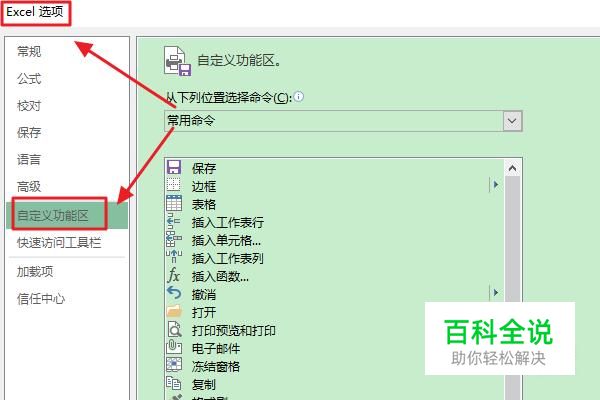Open the 加载项 options category
This screenshot has height=400, width=600.
[35, 271]
